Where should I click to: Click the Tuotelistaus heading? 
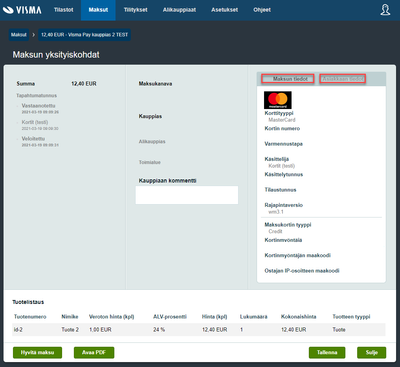(28, 302)
